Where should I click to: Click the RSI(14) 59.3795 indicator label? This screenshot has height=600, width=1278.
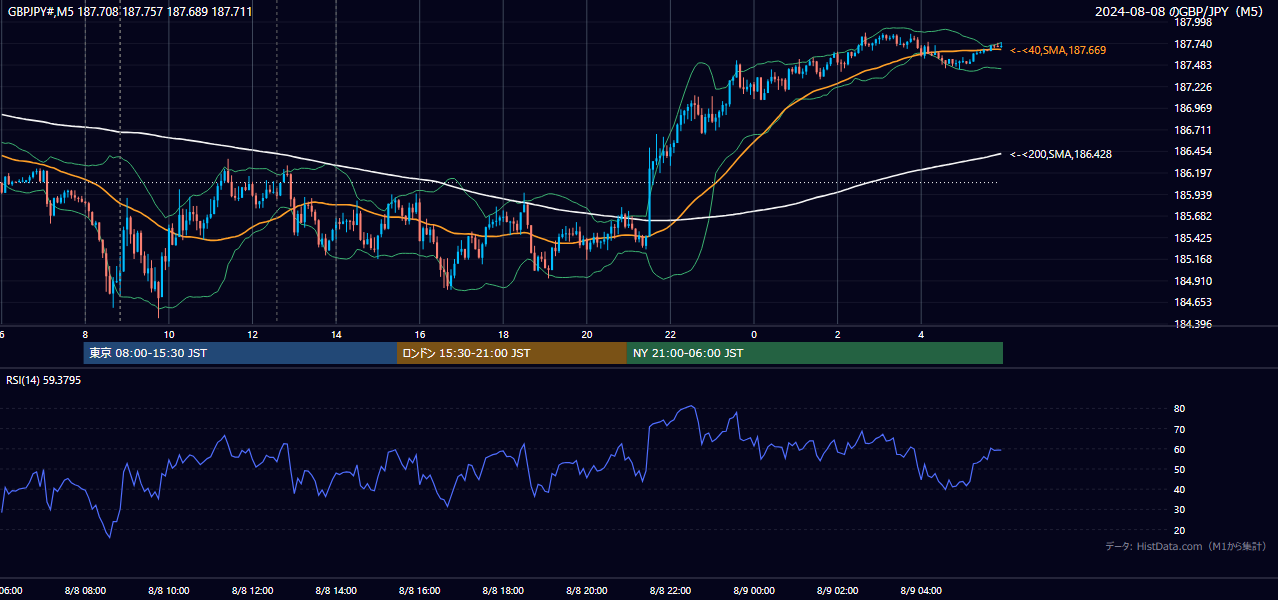point(44,380)
